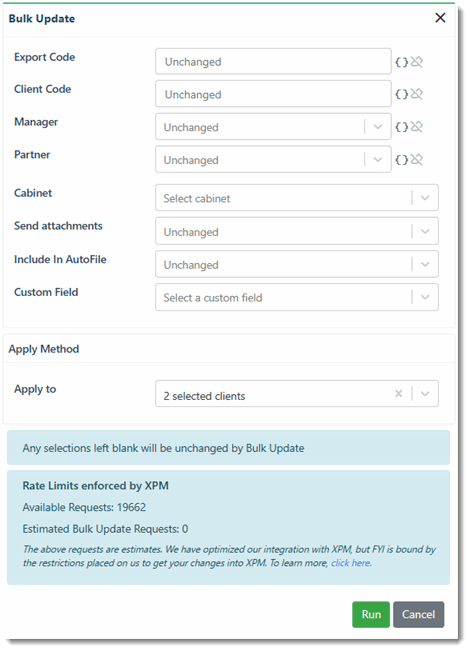This screenshot has height=651, width=470.
Task: Click the unlink icon next to Partner
Action: tap(416, 159)
